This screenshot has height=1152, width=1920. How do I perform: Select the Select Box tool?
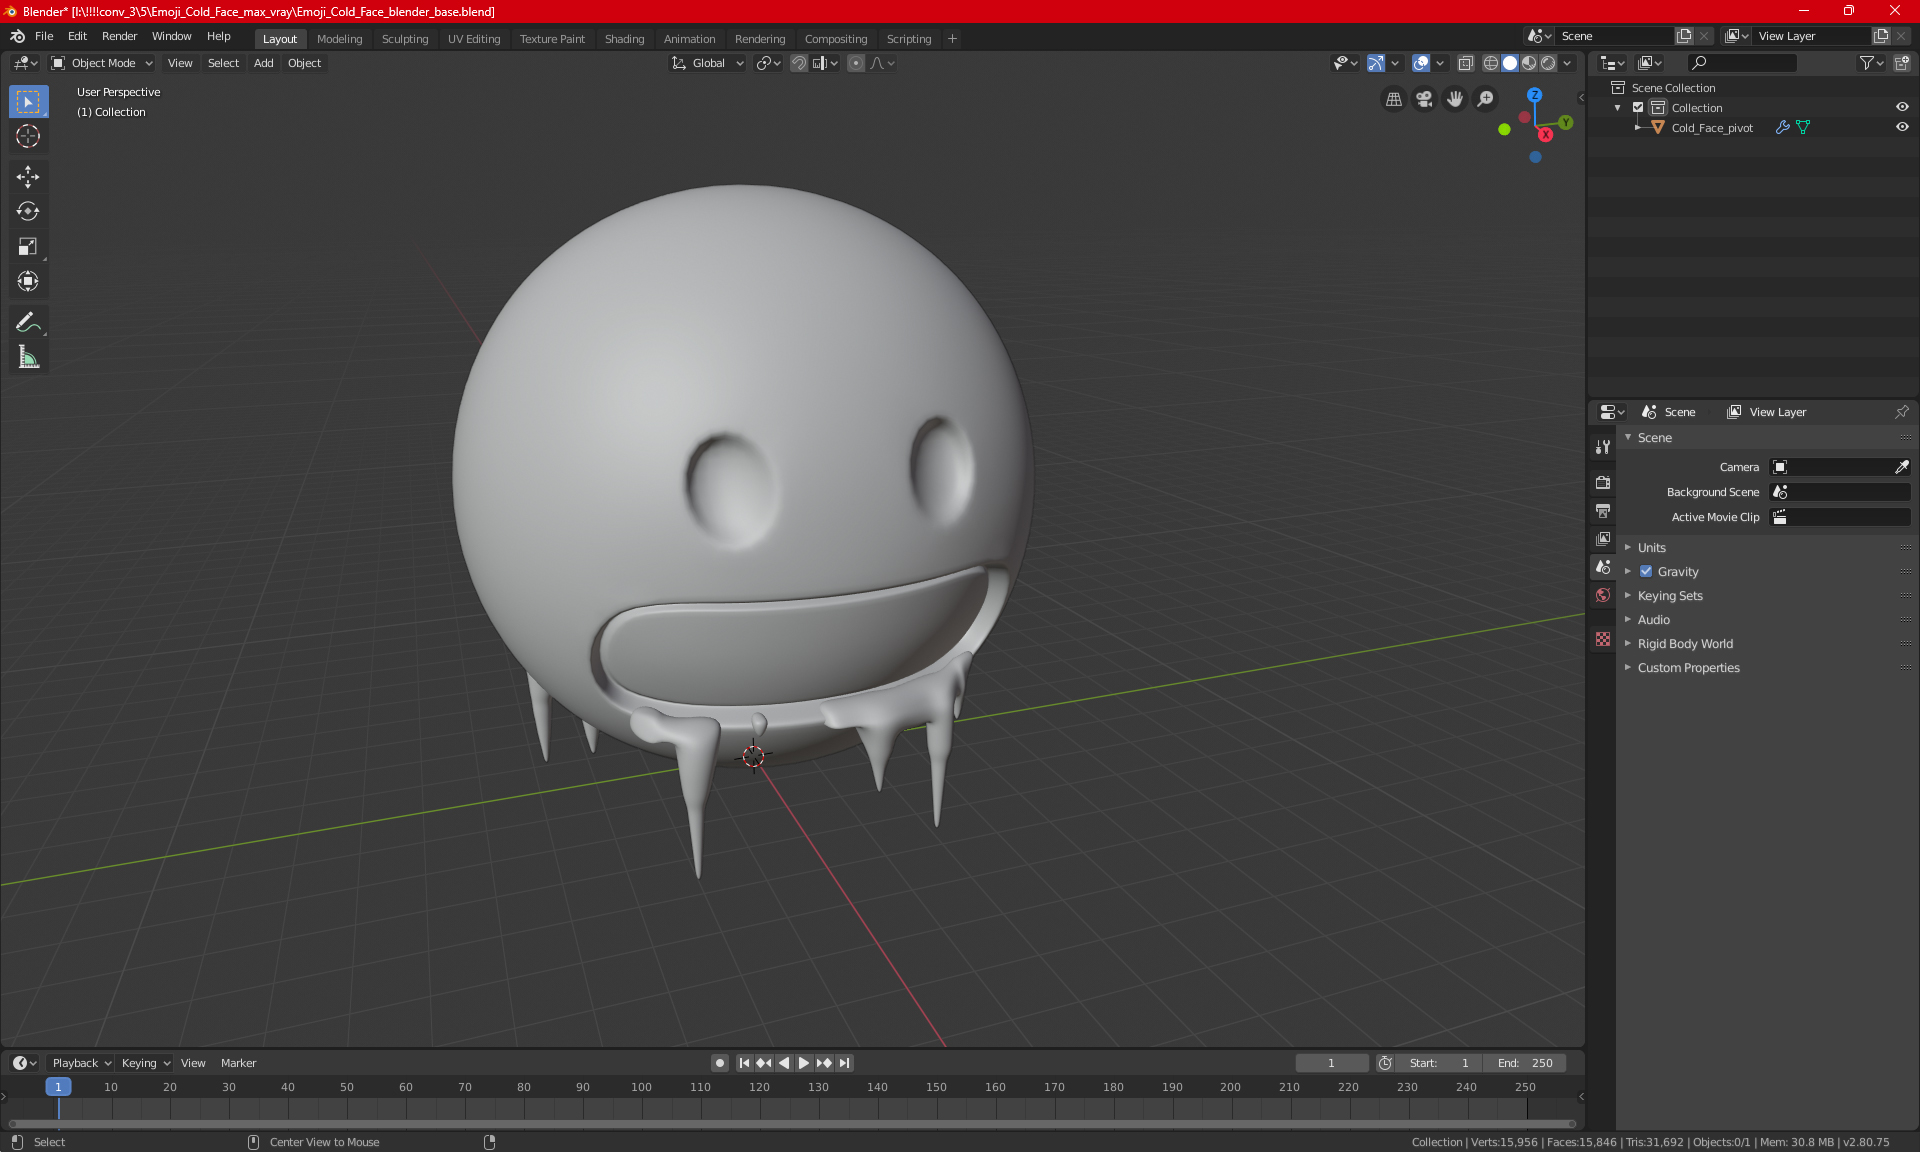[x=28, y=102]
